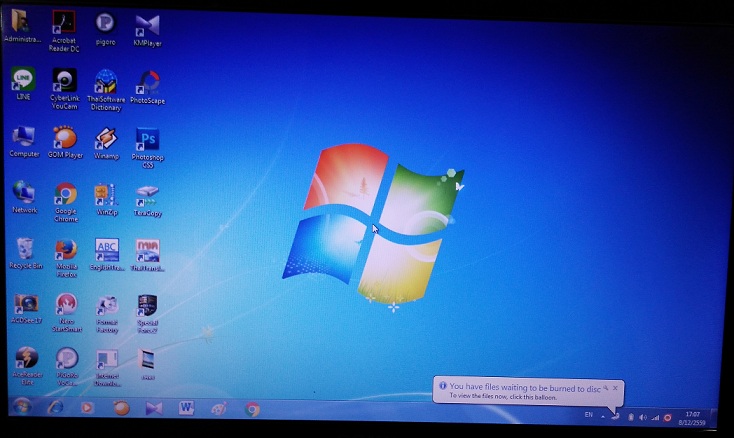Launch Internet Explorer from the taskbar

tap(55, 407)
